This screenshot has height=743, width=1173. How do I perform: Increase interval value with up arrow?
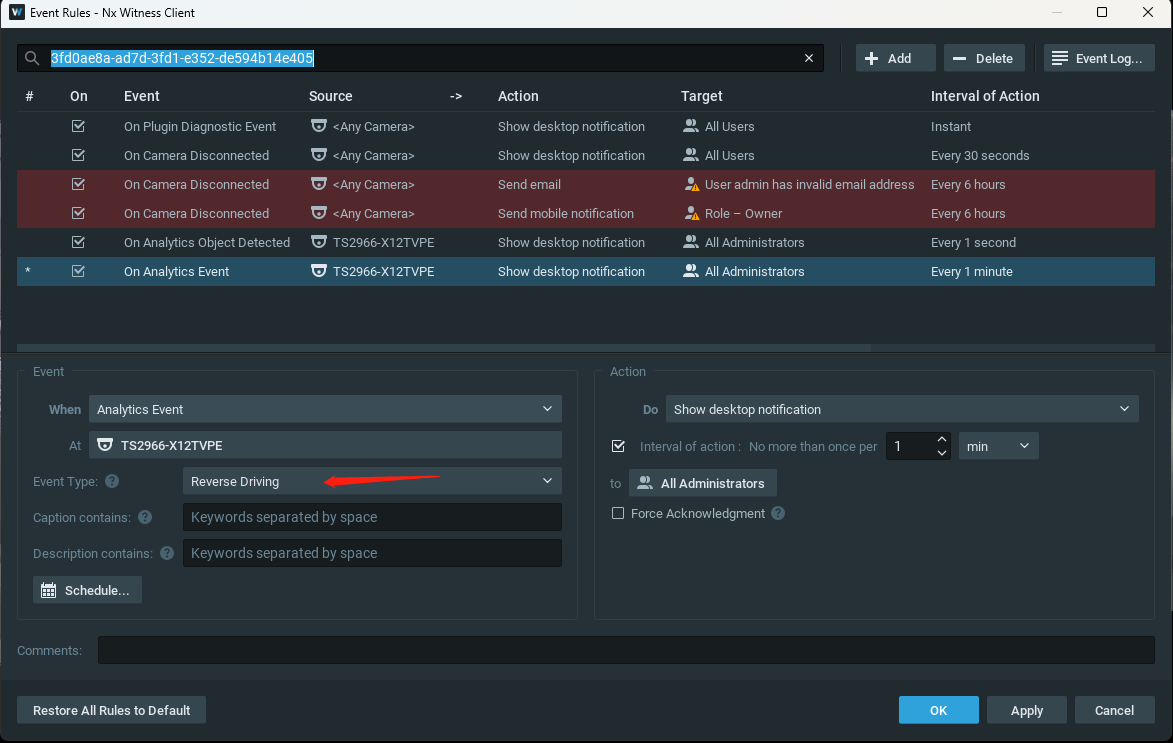pyautogui.click(x=942, y=439)
